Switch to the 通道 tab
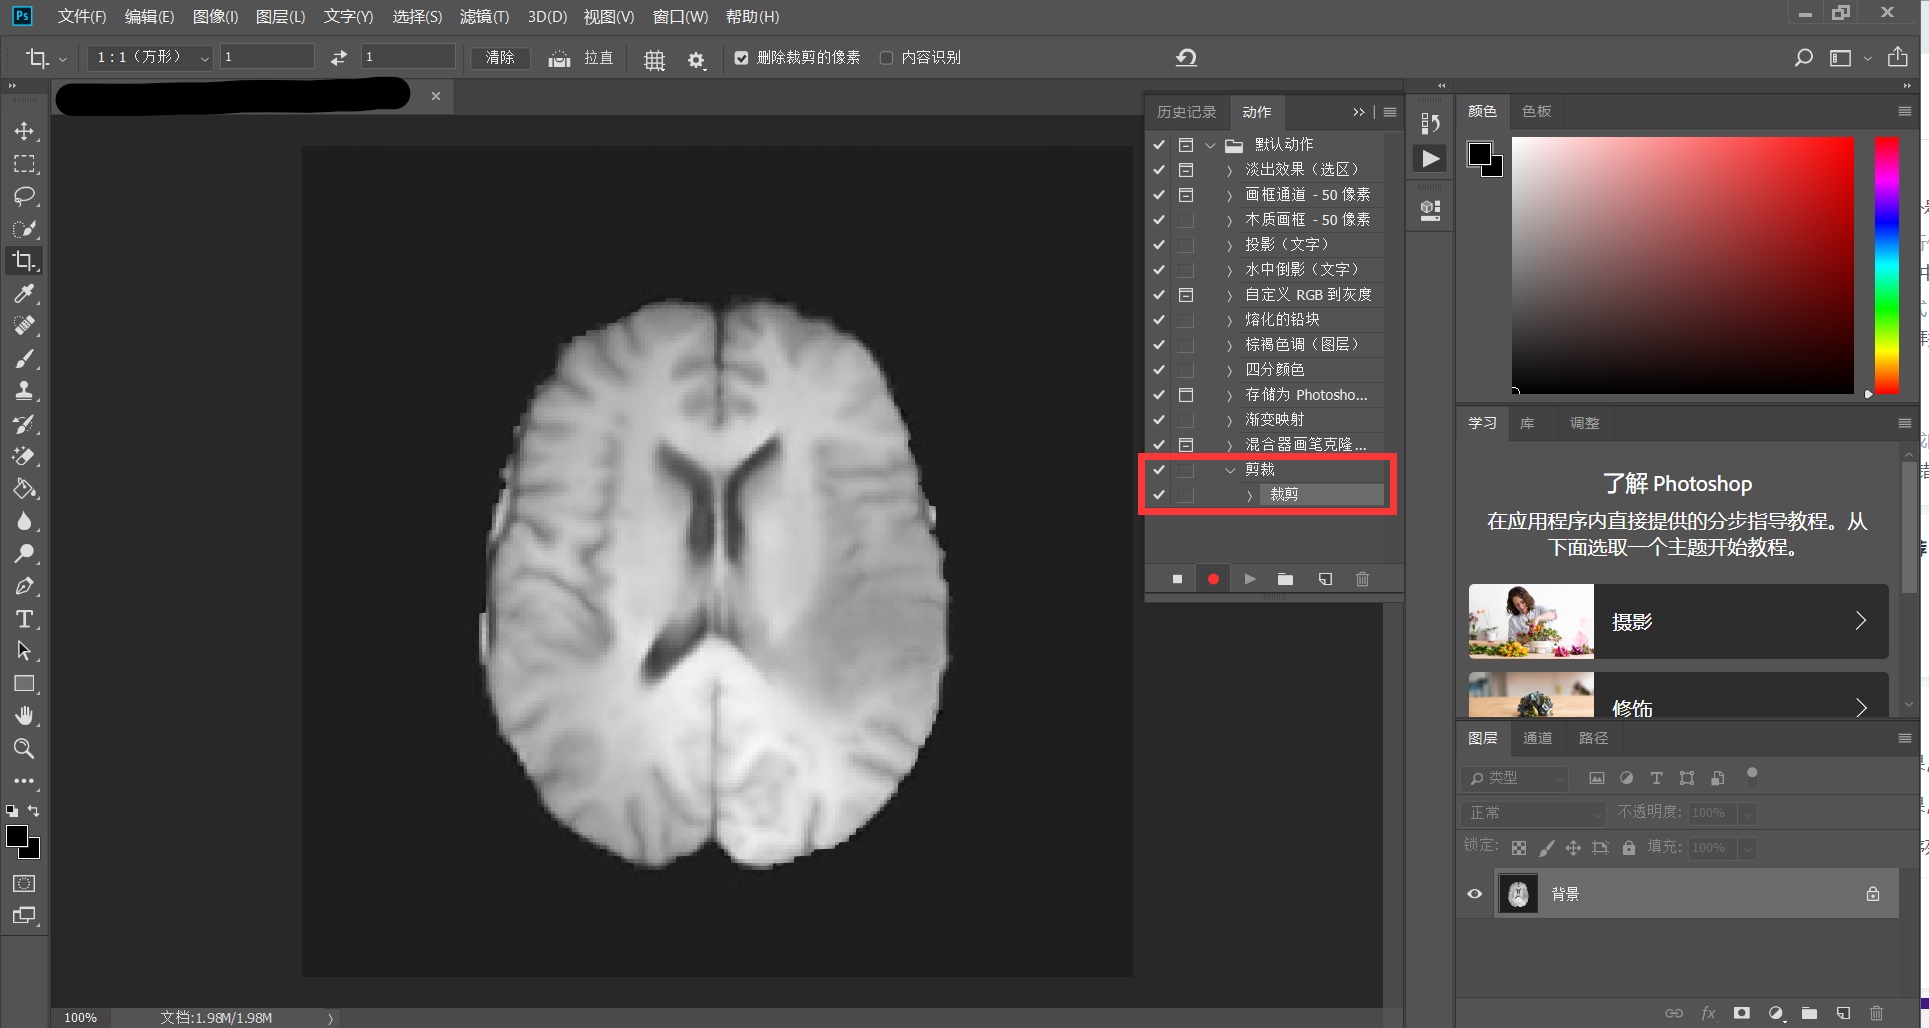 click(1537, 738)
